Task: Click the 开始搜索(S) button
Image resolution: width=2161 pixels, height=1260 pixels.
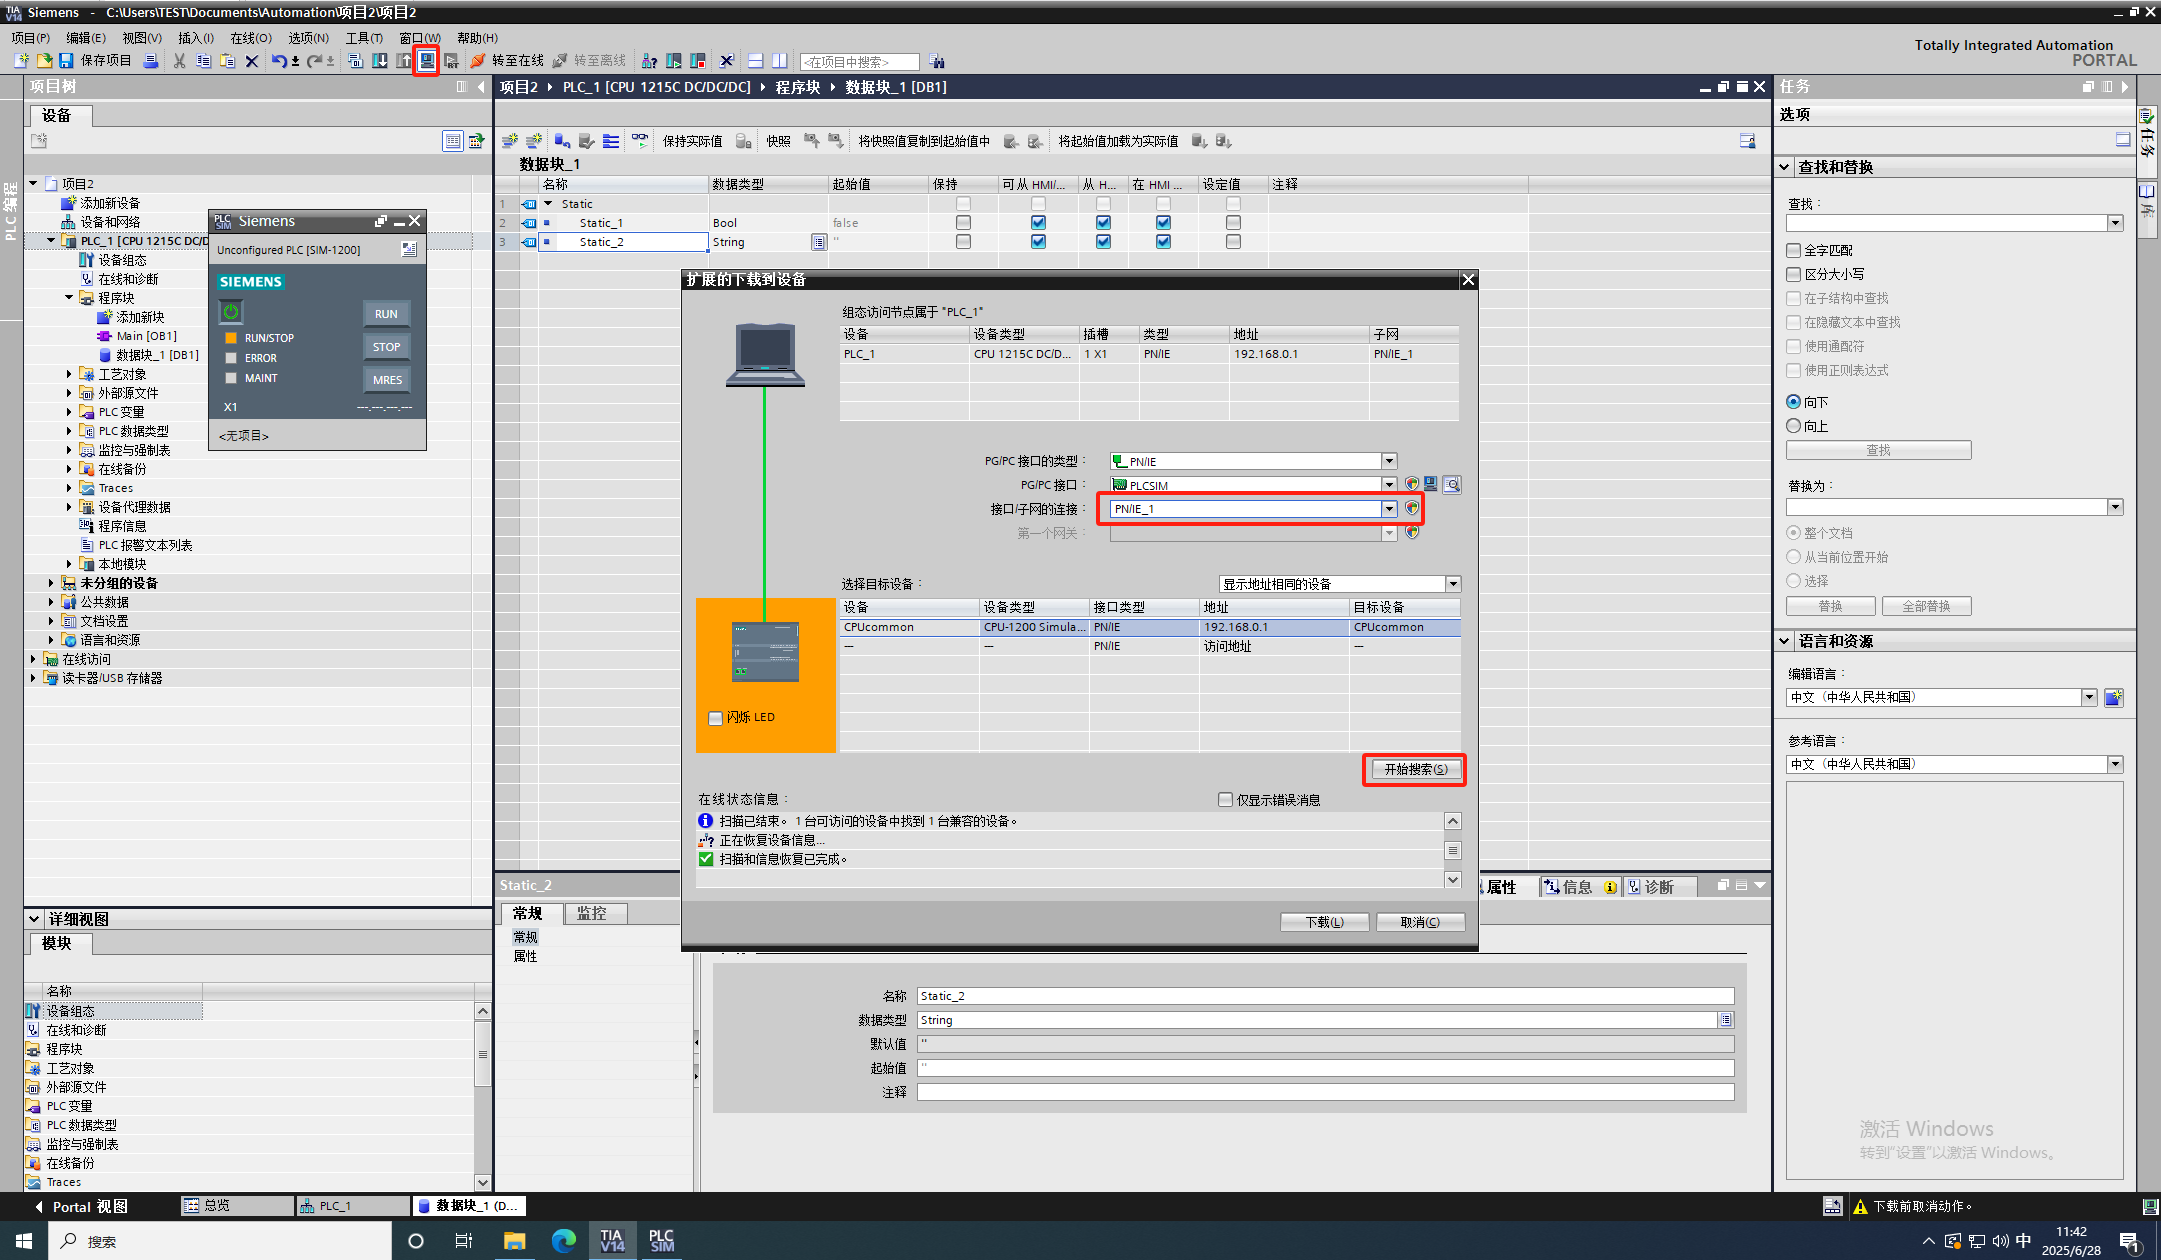Action: (1414, 769)
